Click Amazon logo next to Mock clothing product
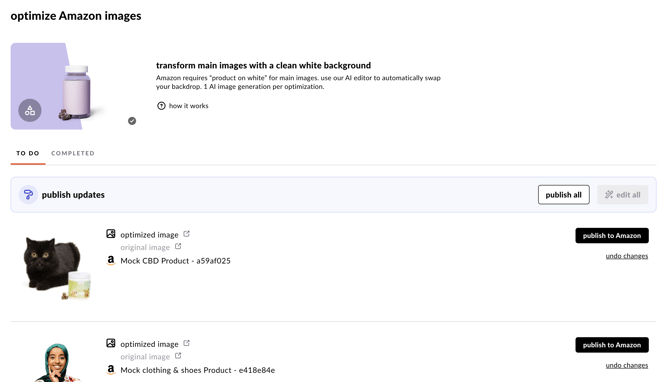The height and width of the screenshot is (382, 670). pos(111,370)
